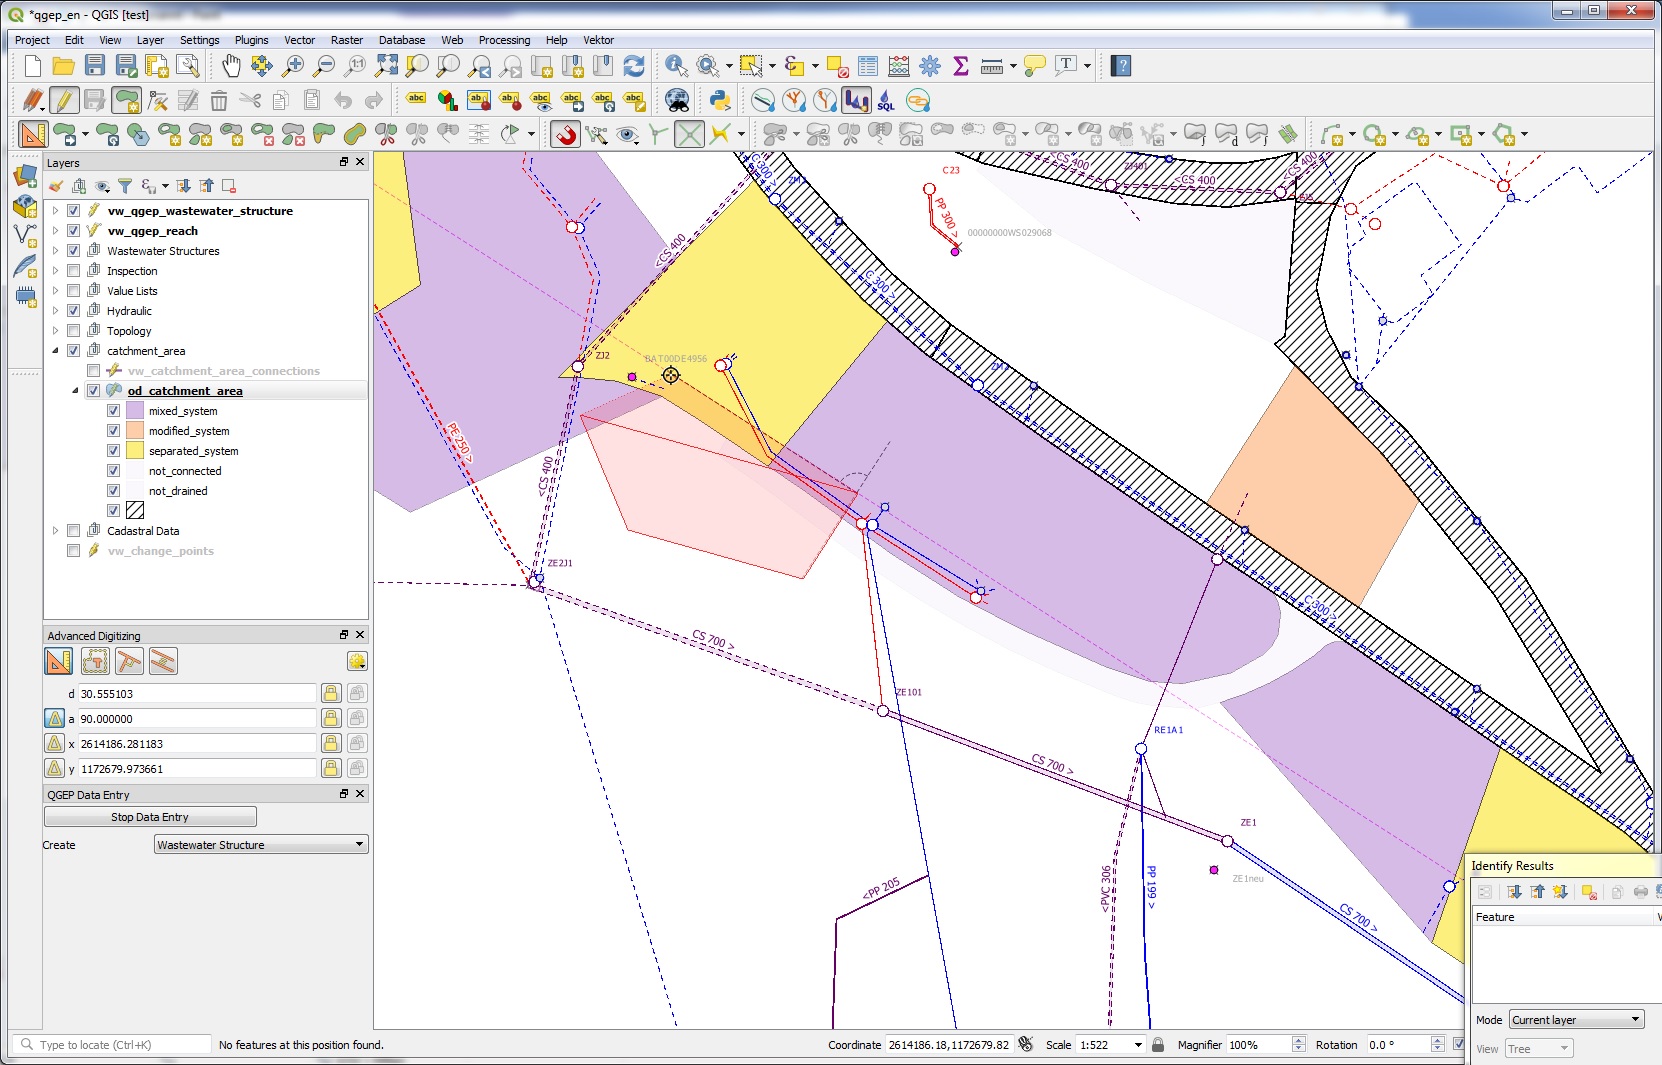Click the New Project blank page icon
Image resolution: width=1662 pixels, height=1065 pixels.
point(33,66)
